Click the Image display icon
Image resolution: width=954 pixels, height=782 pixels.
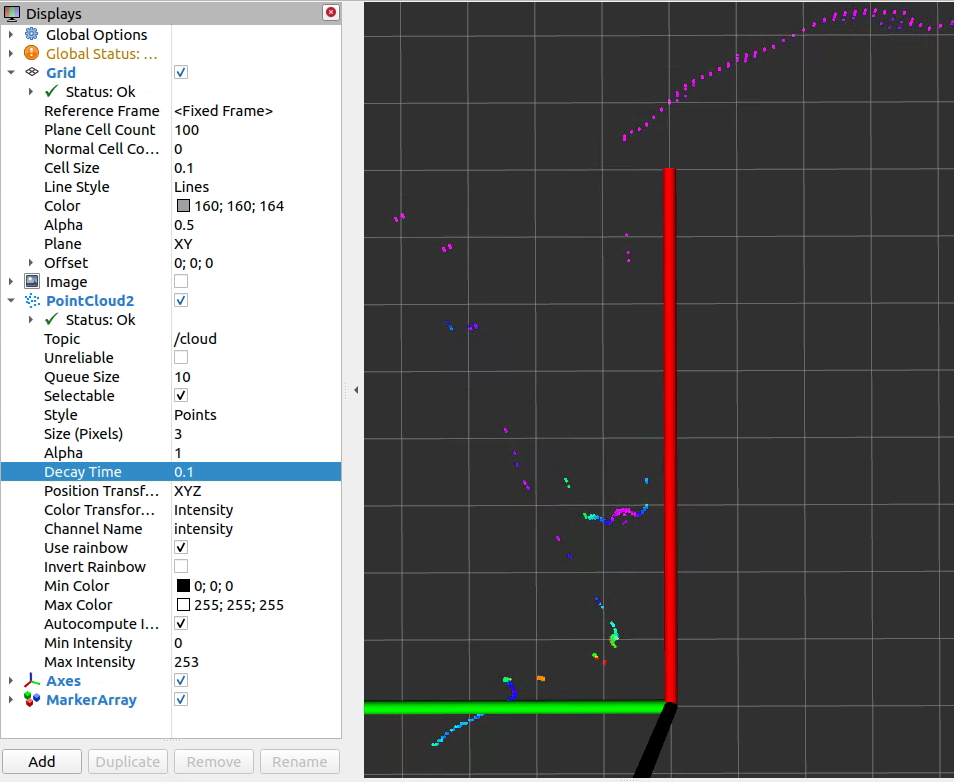[31, 282]
